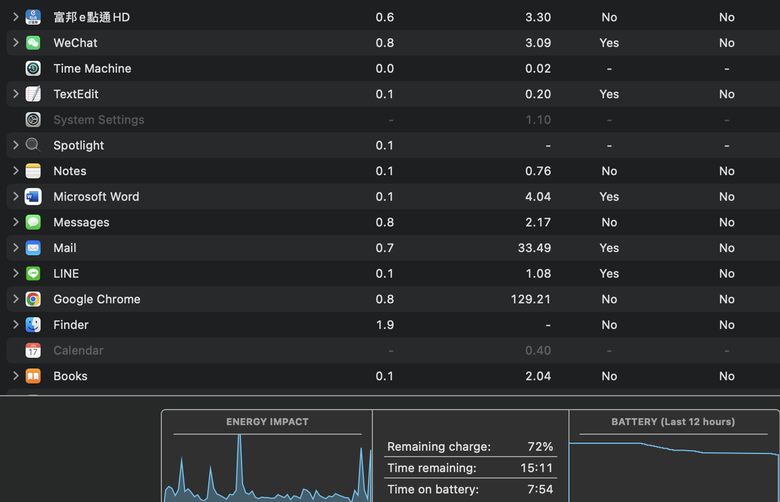
Task: Select the dimmed Calendar row name
Action: (78, 350)
